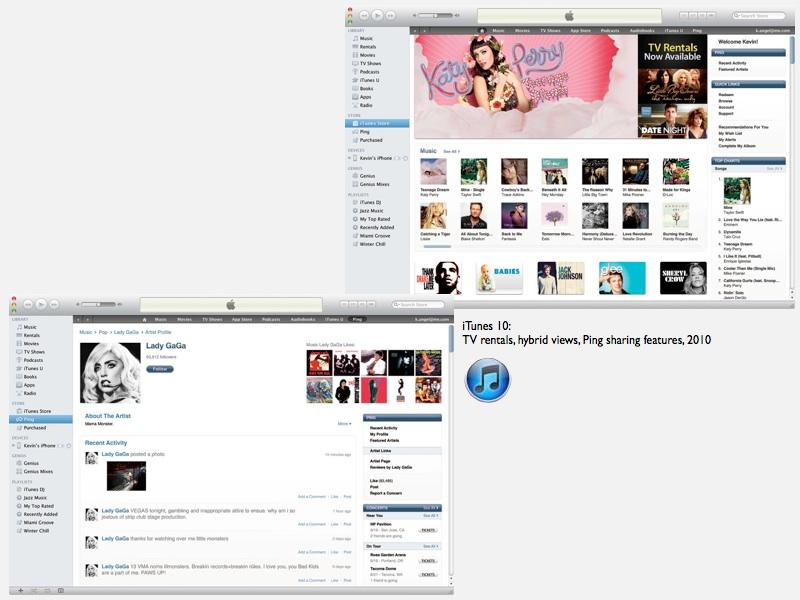Click the Search Store field in Store window

pos(759,16)
